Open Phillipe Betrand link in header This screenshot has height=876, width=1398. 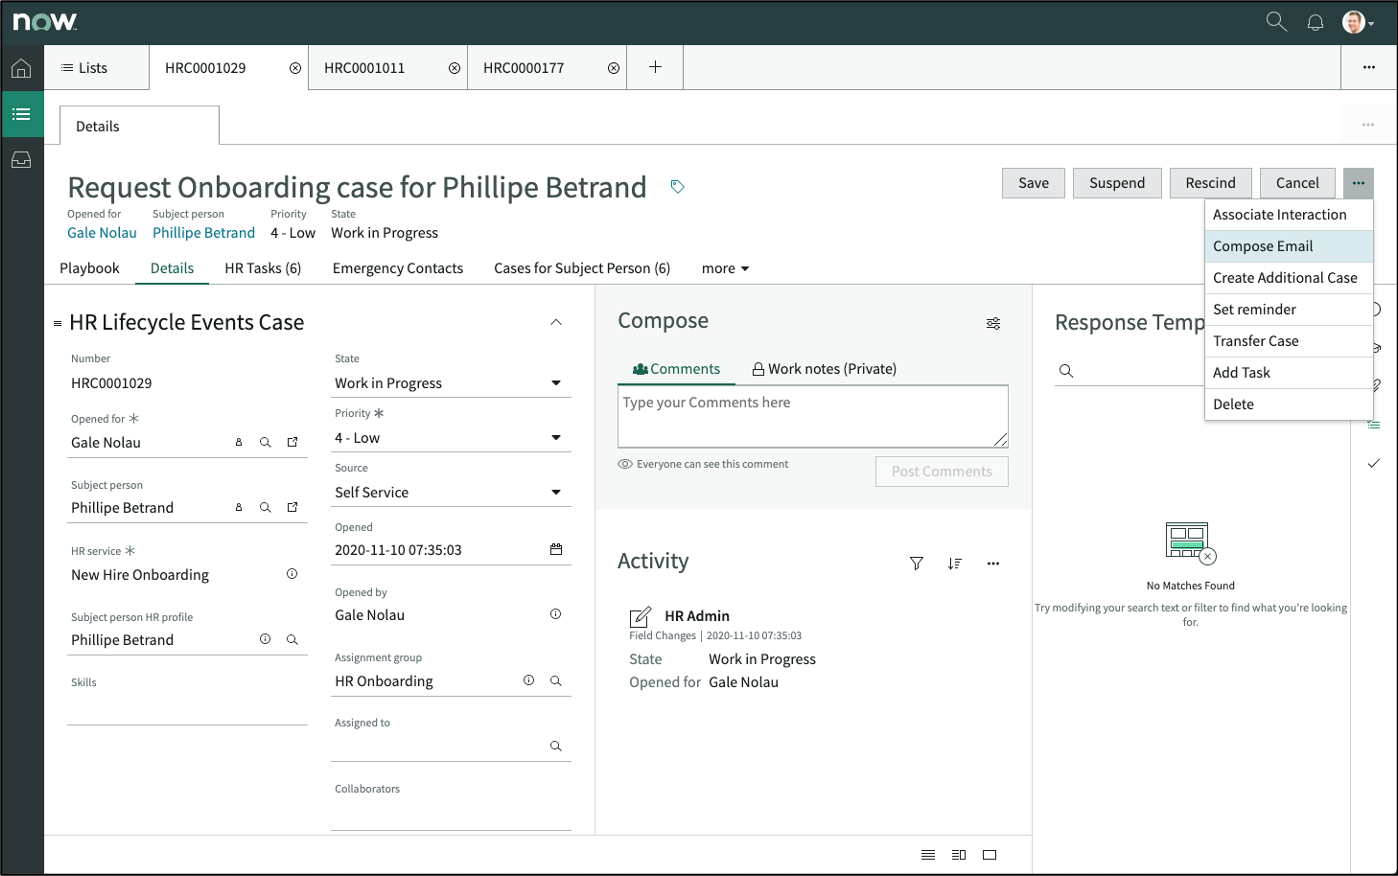pyautogui.click(x=204, y=232)
